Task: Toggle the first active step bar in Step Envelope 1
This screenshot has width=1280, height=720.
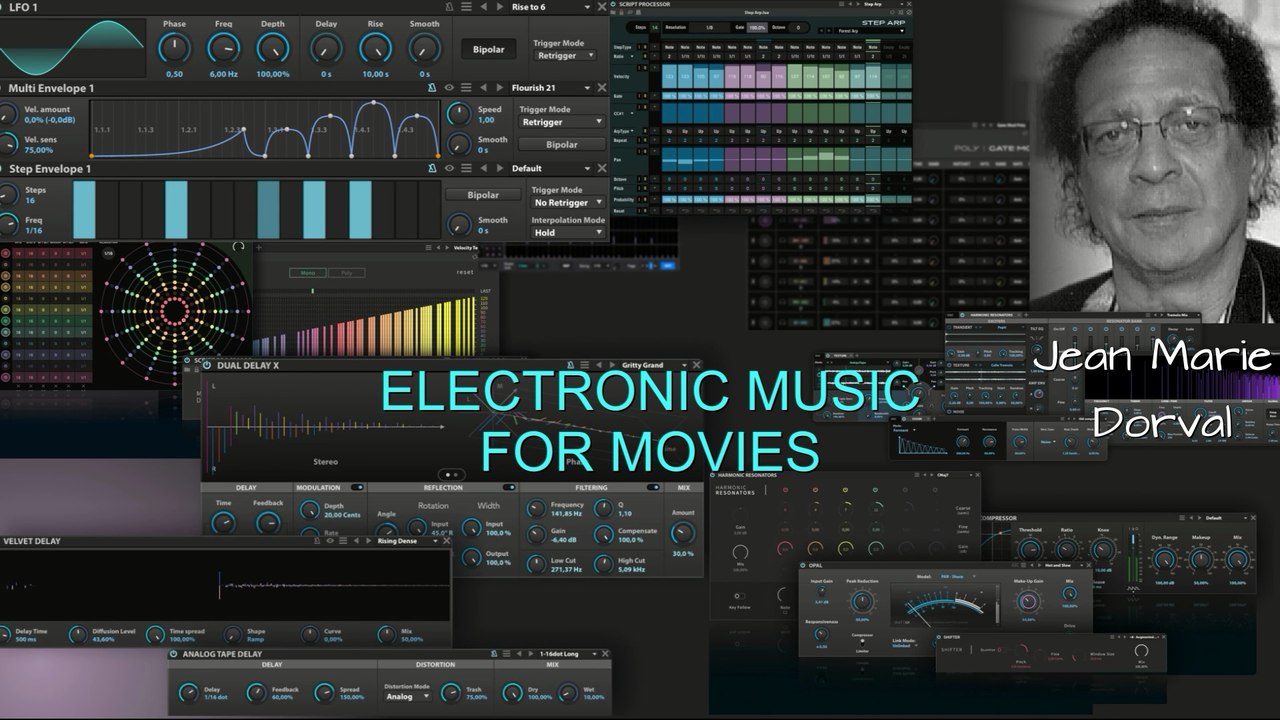Action: click(x=84, y=210)
